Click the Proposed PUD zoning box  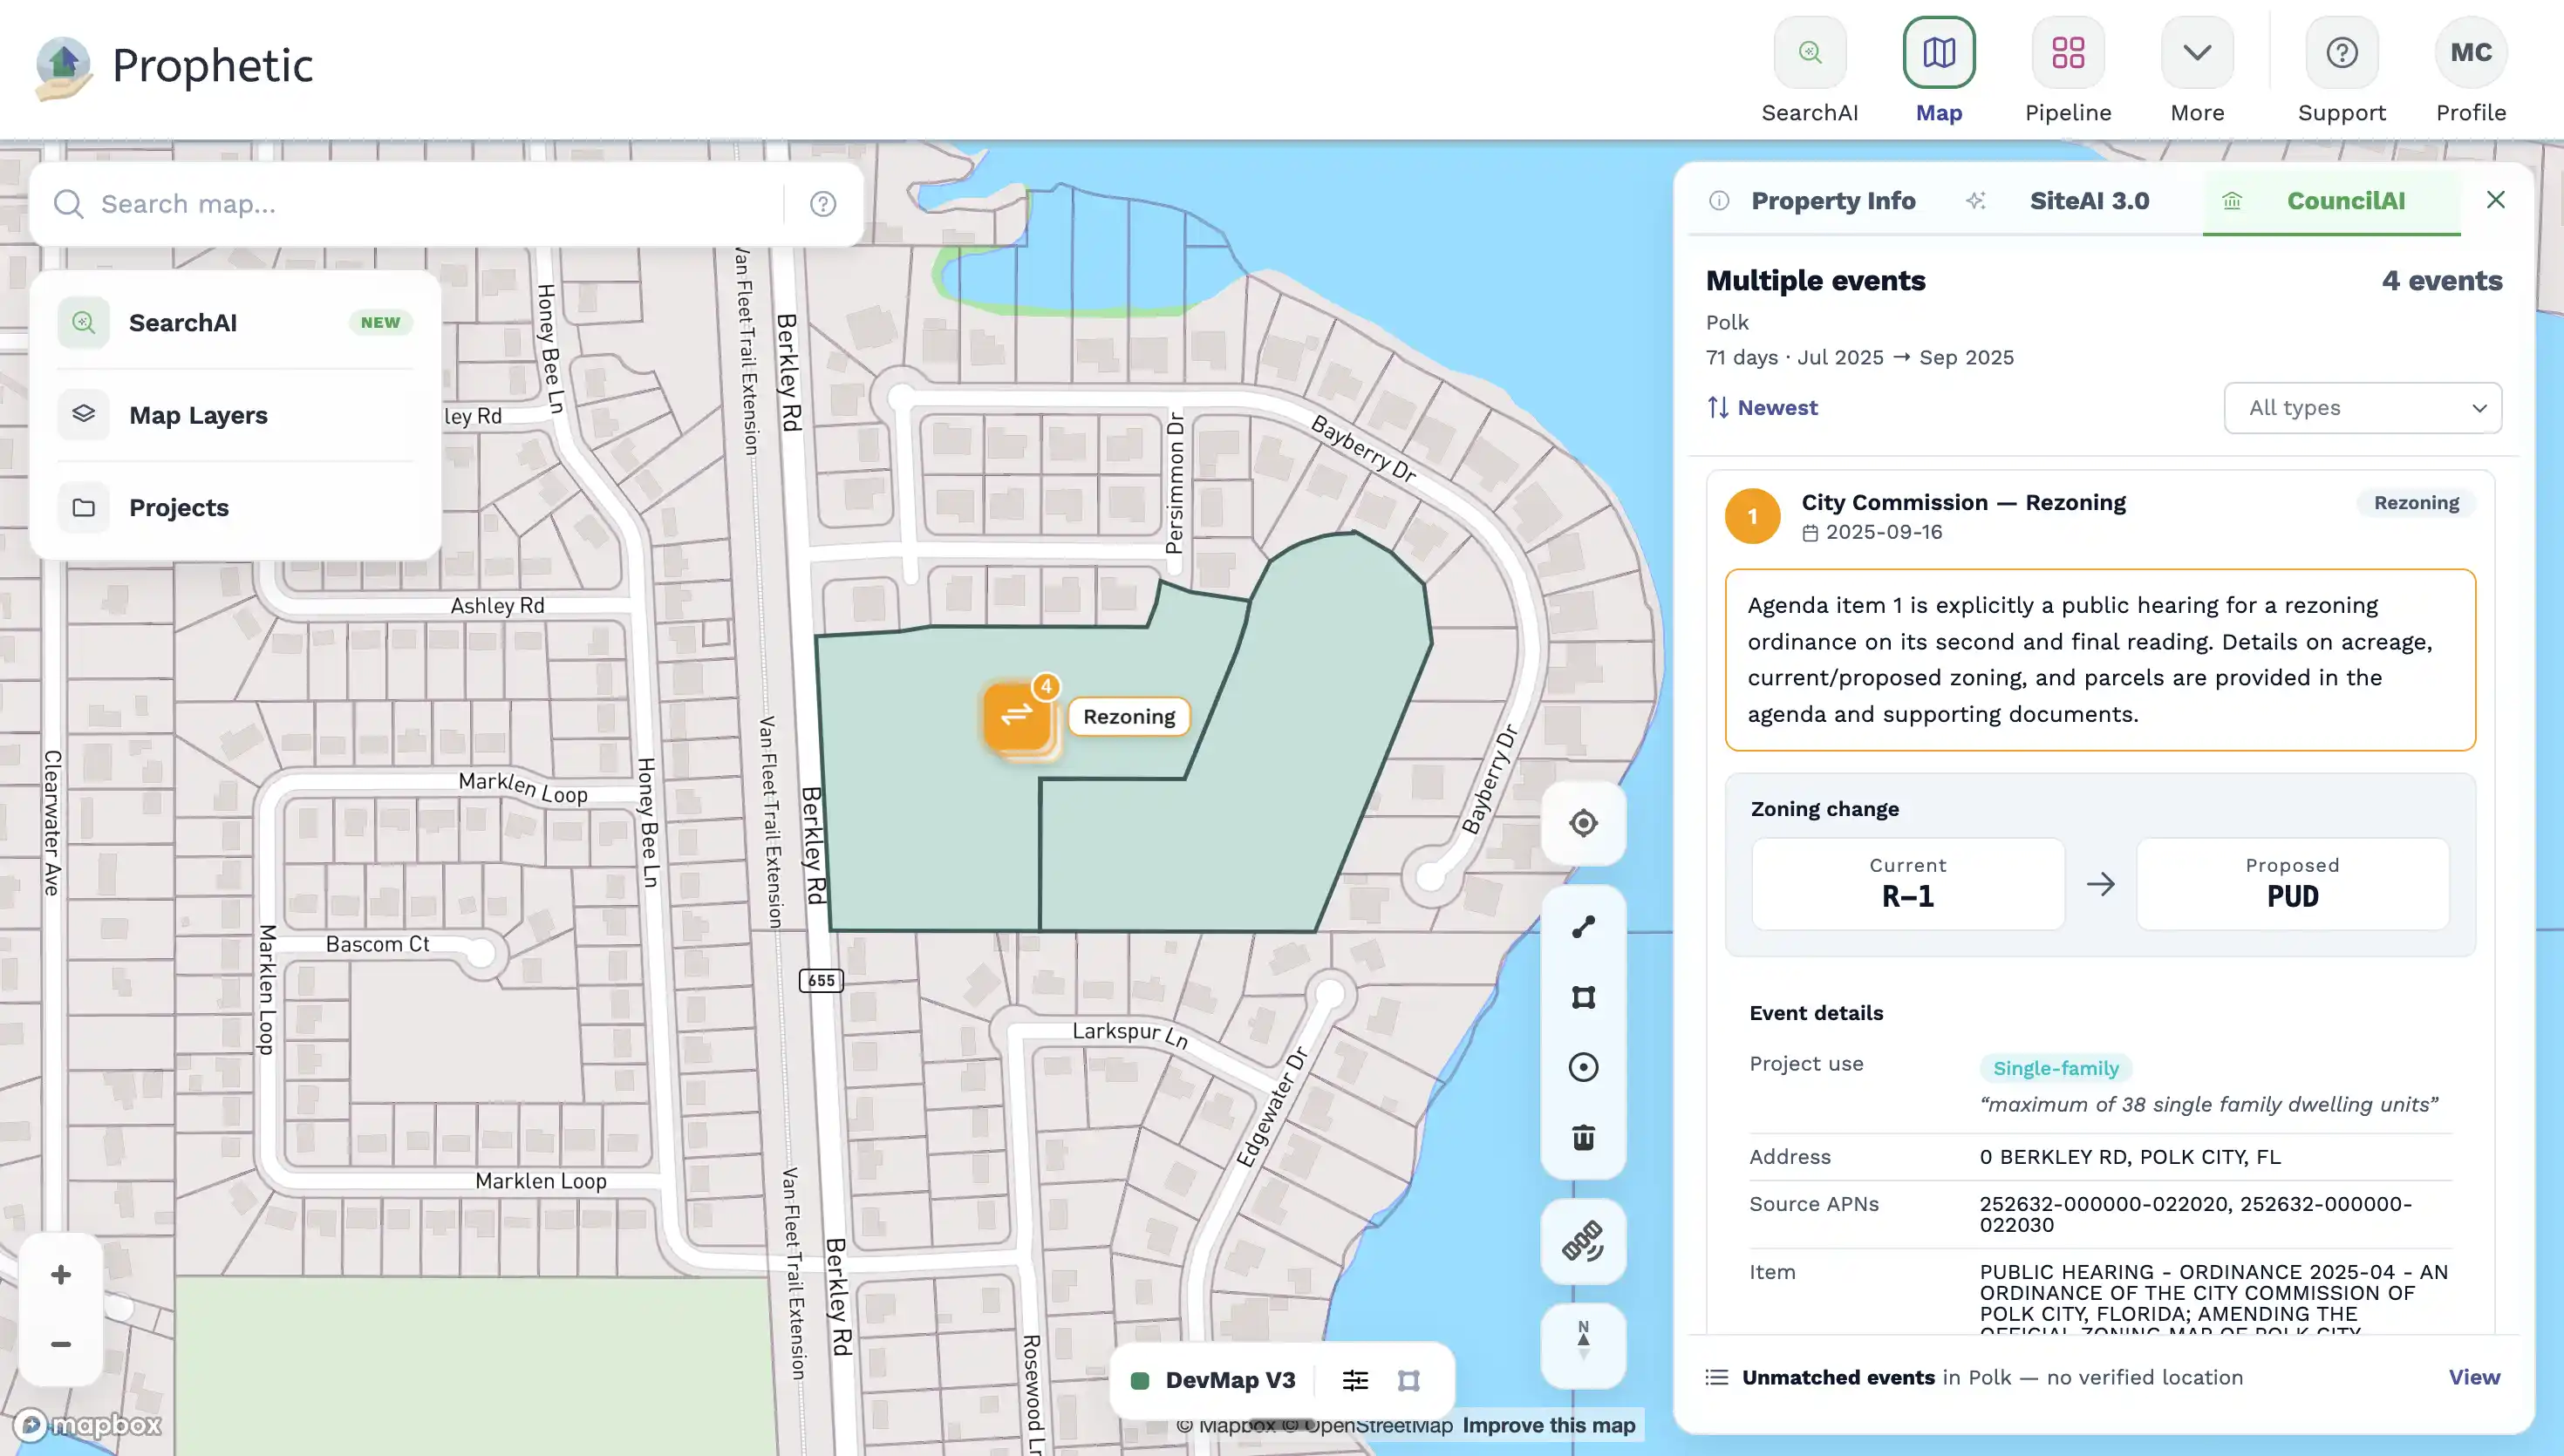pyautogui.click(x=2292, y=884)
